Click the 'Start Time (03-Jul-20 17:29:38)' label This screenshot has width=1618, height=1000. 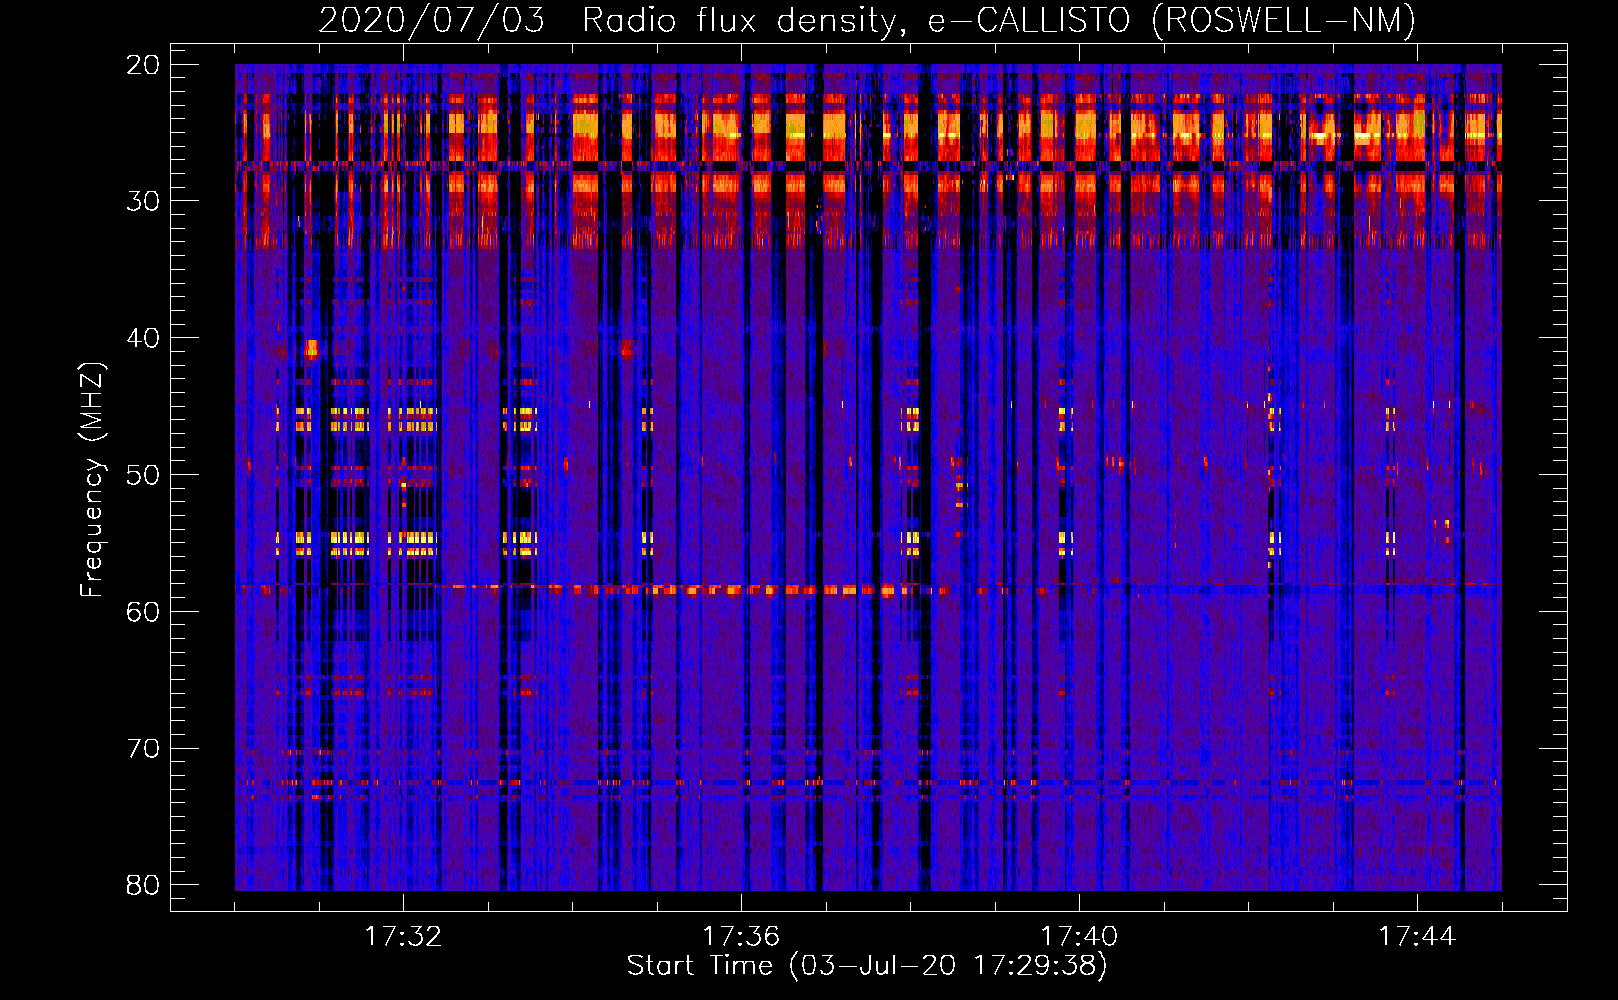coord(867,966)
